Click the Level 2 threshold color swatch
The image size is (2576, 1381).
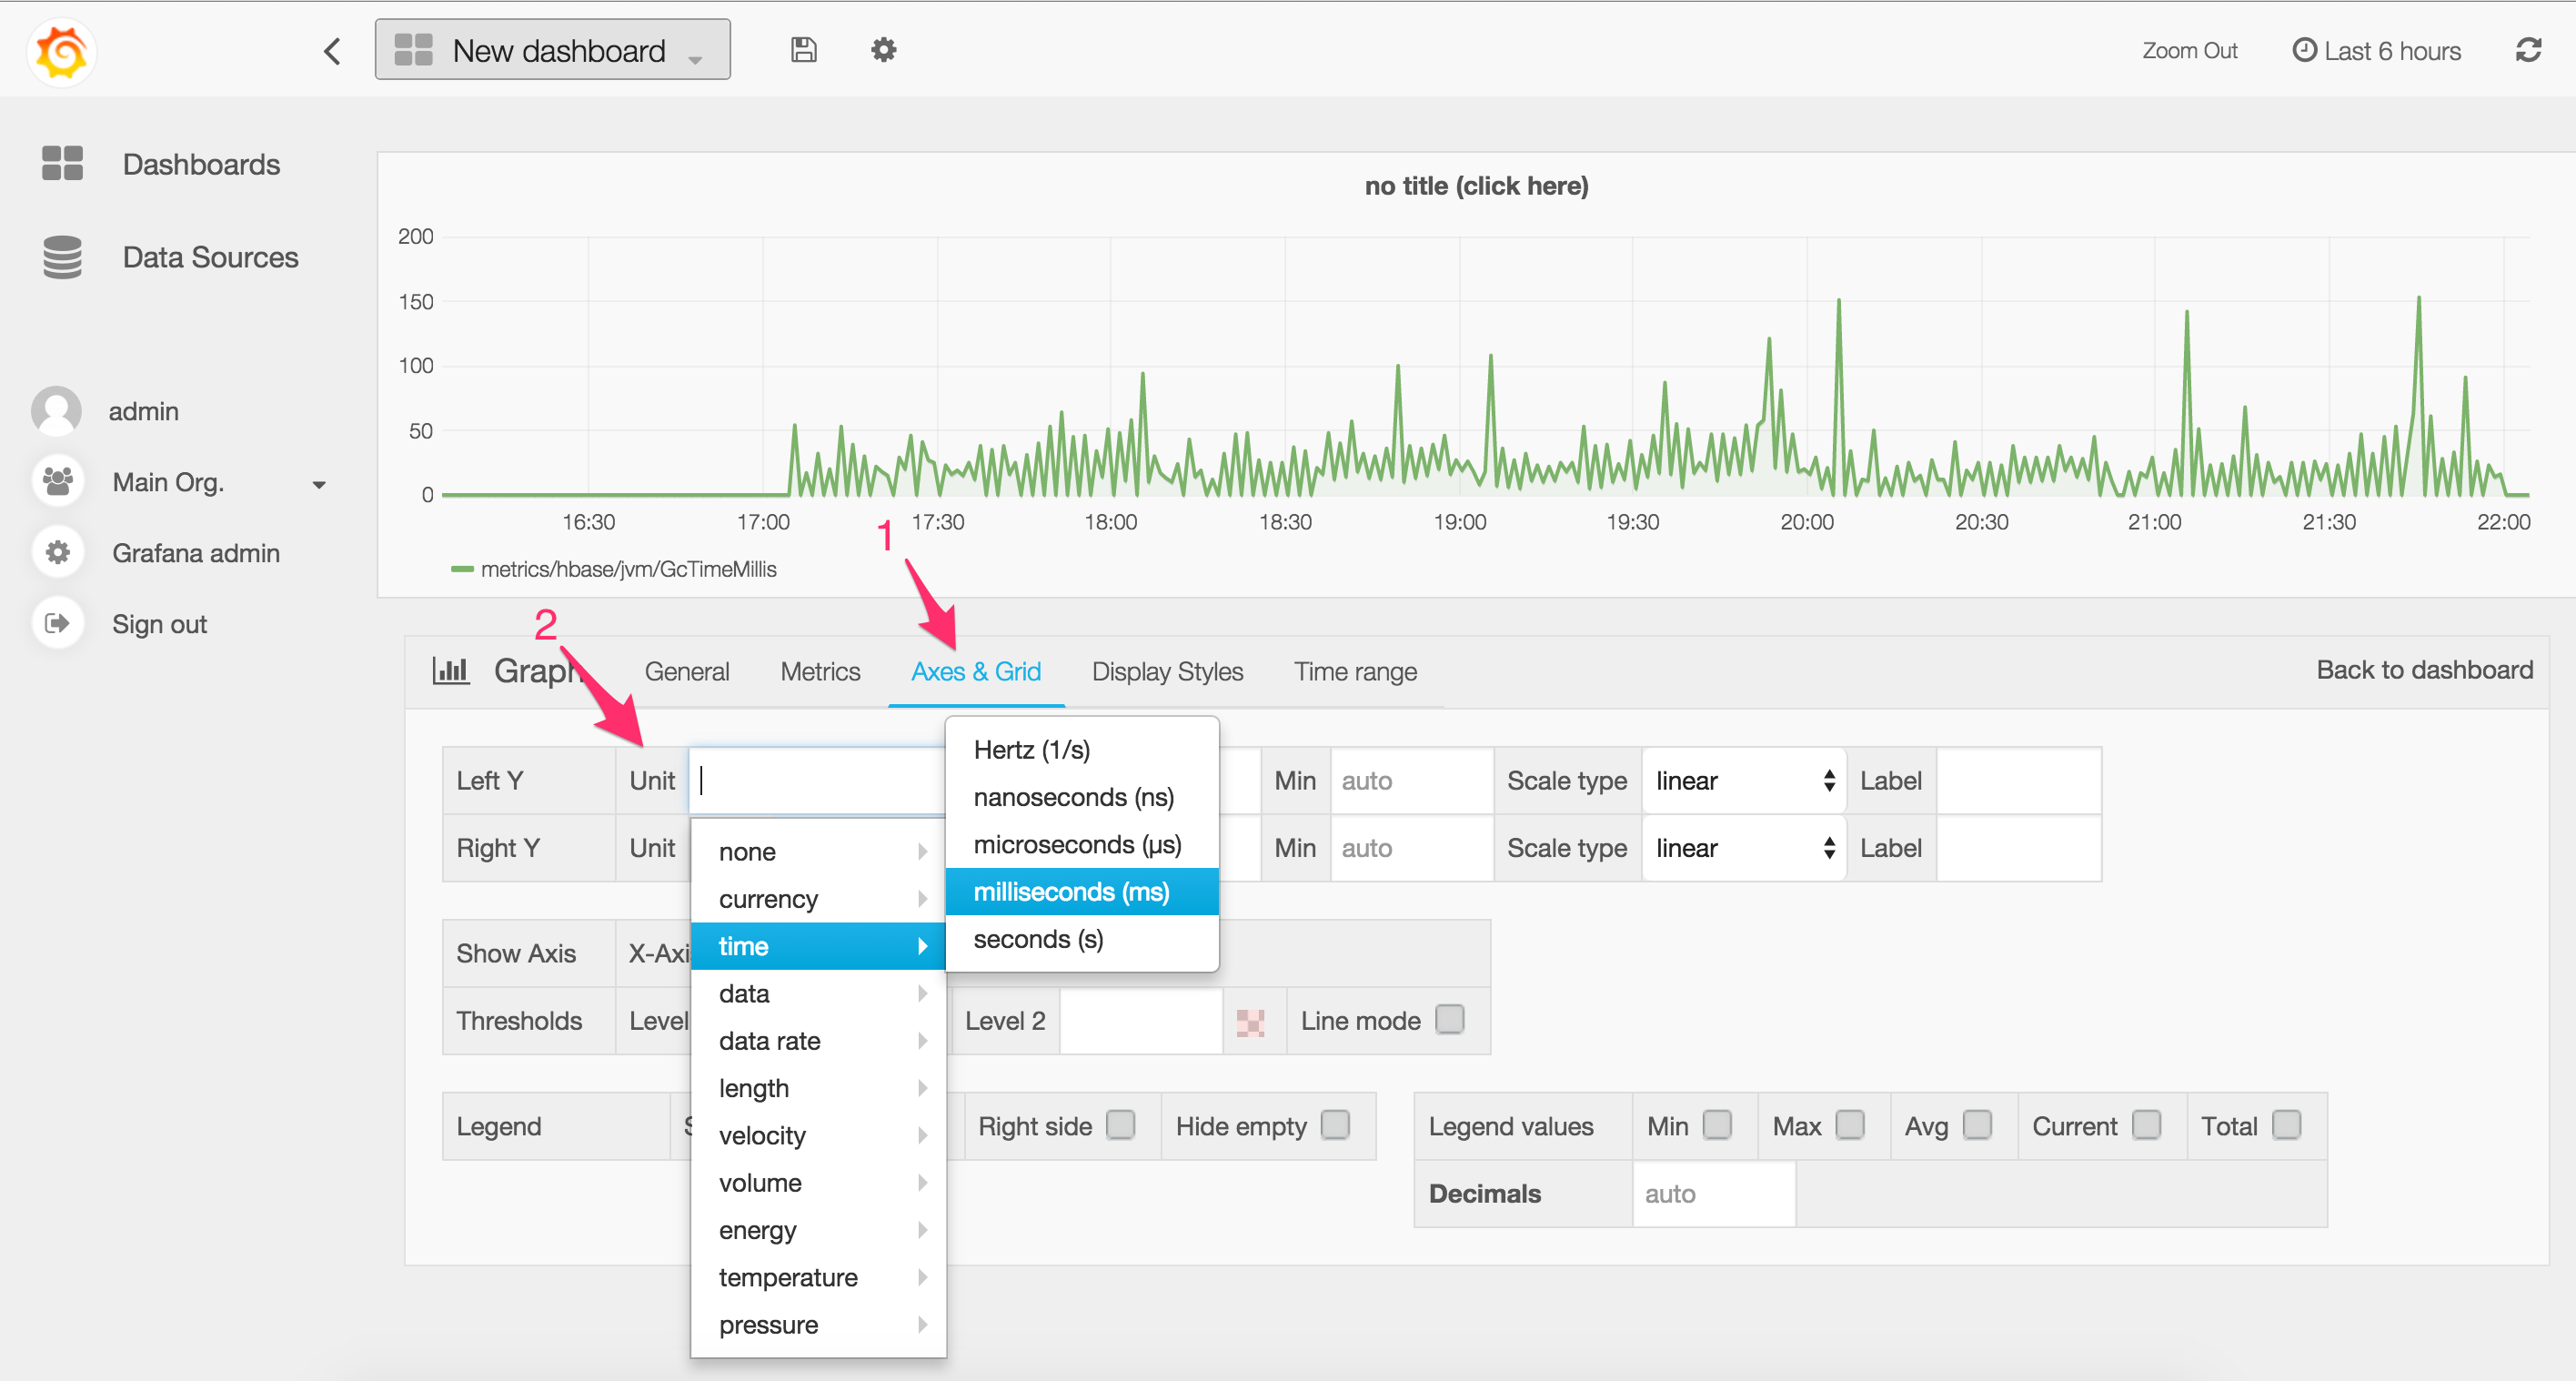1250,1021
